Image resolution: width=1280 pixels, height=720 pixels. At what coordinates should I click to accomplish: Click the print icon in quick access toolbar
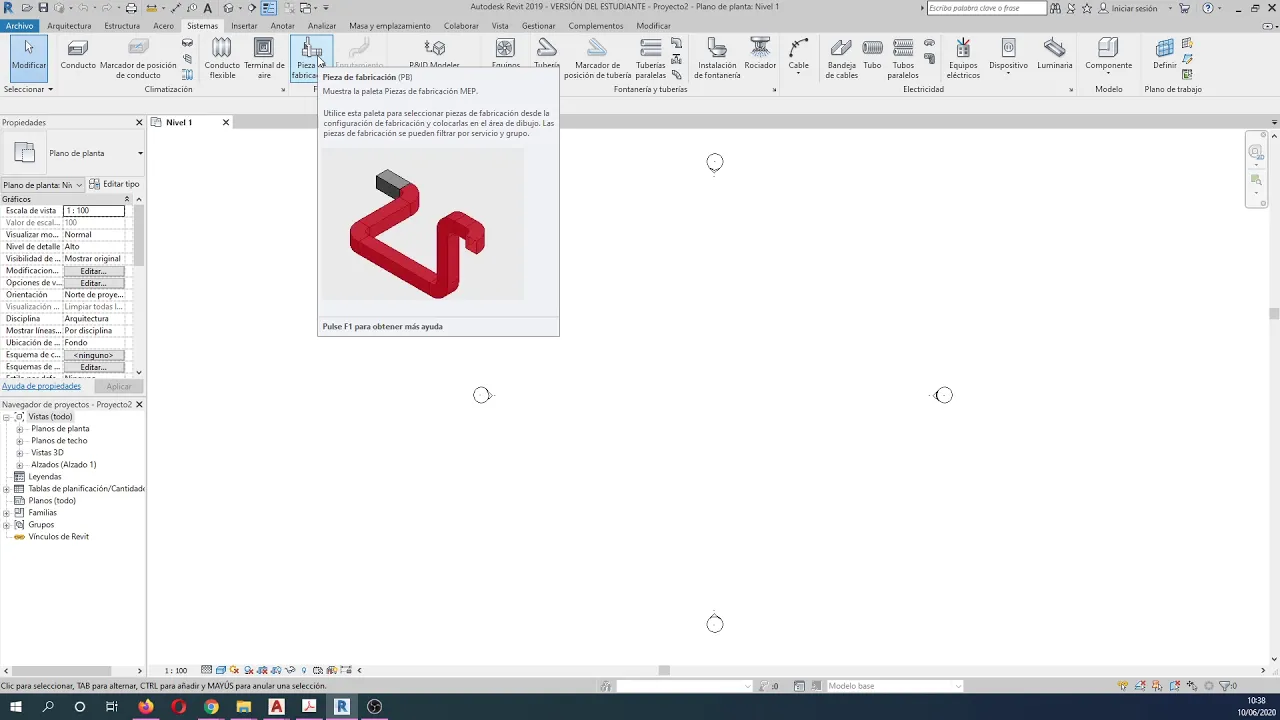click(131, 8)
